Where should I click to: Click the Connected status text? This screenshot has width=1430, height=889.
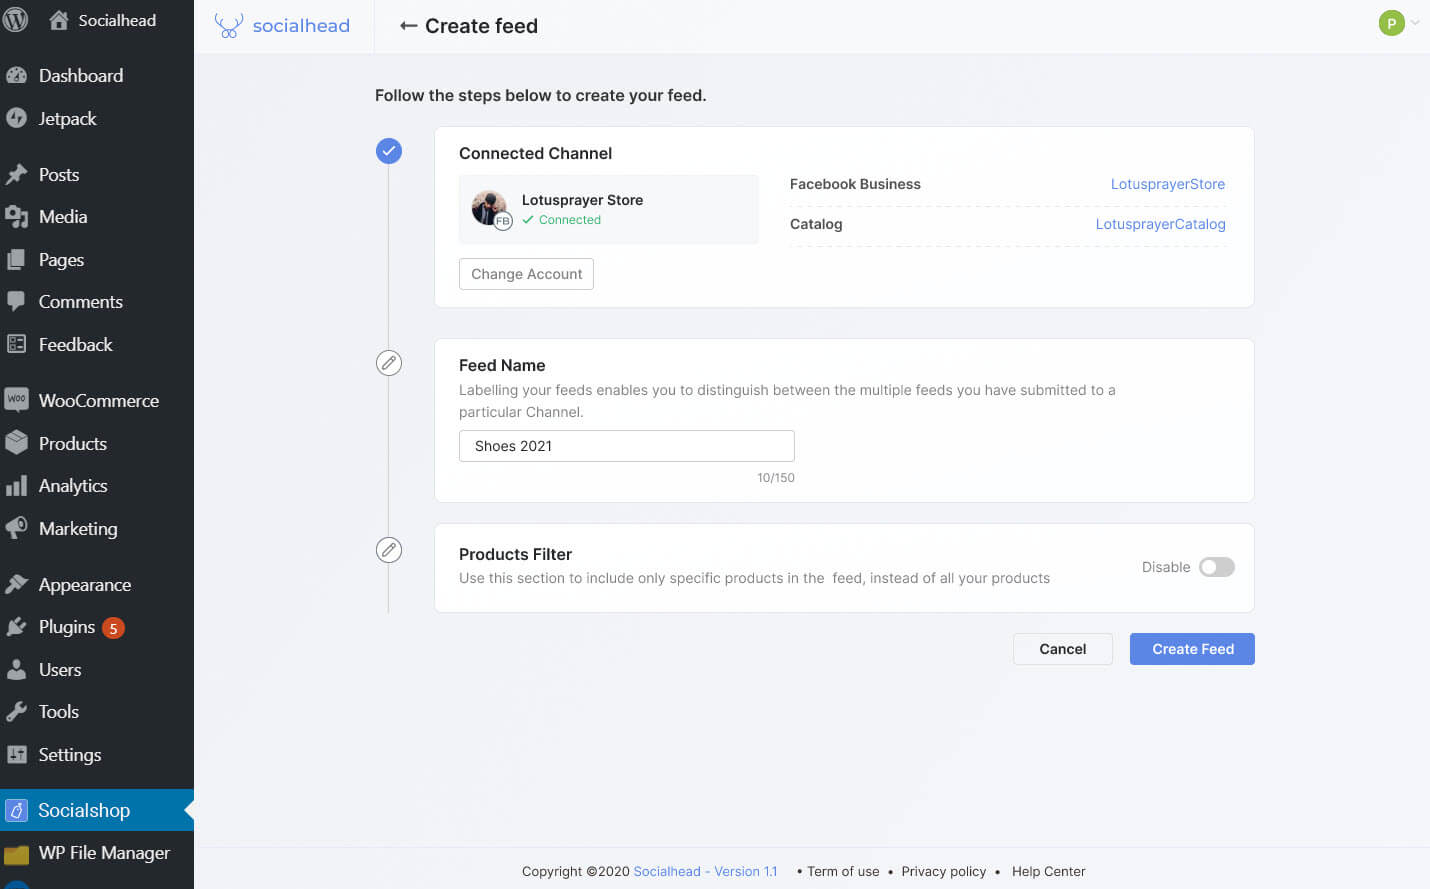click(569, 220)
